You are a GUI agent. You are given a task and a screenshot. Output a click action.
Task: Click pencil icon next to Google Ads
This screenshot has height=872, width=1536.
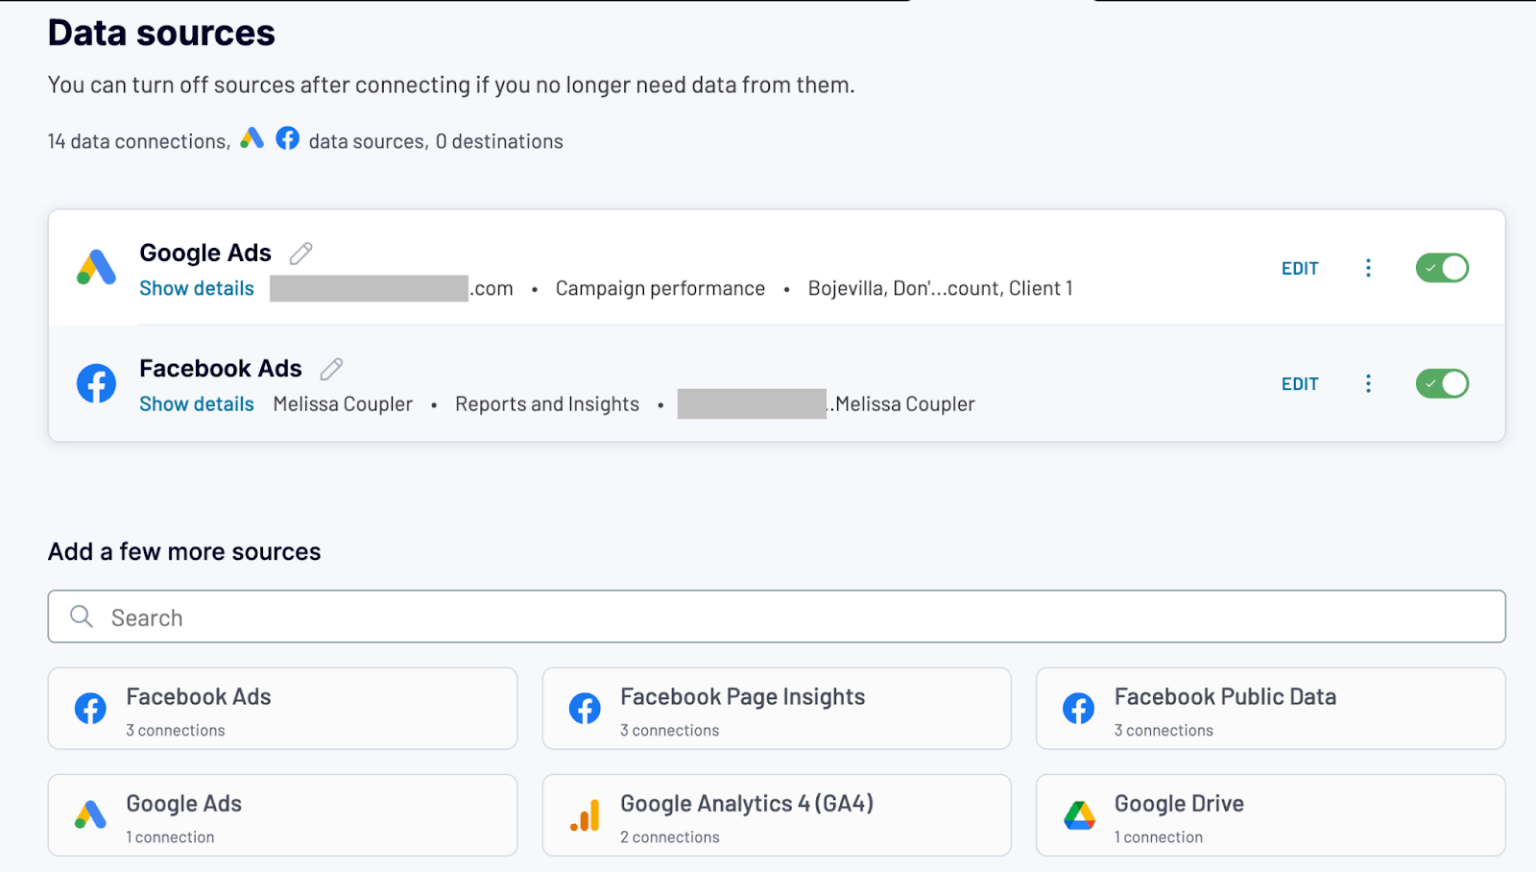pyautogui.click(x=301, y=254)
